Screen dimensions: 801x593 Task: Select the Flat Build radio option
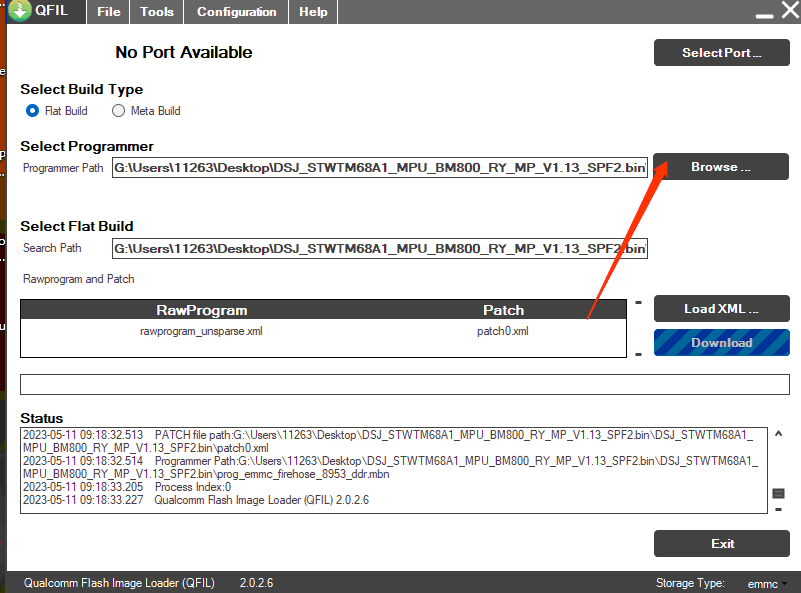click(33, 111)
